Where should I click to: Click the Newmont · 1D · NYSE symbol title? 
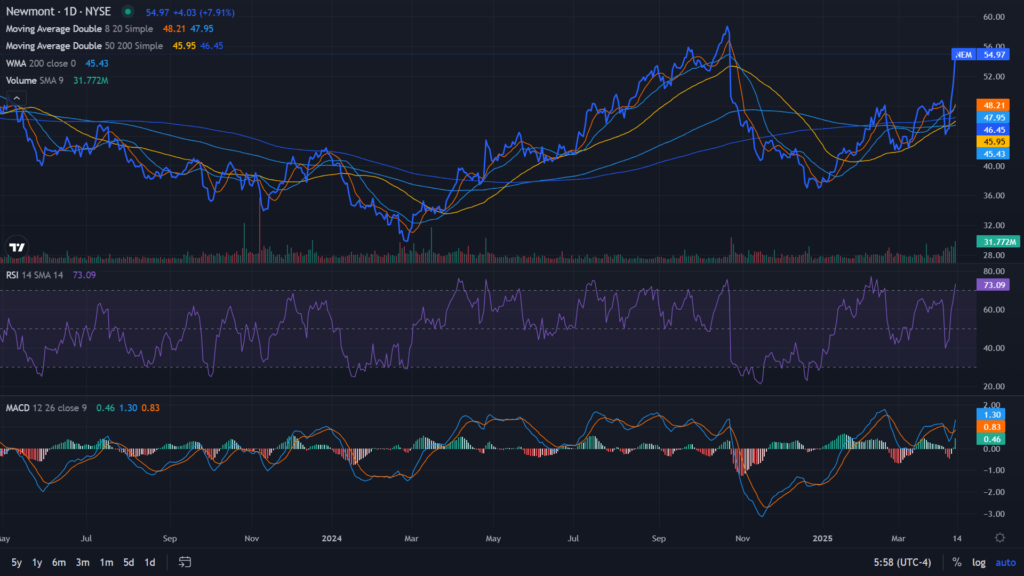coord(58,12)
